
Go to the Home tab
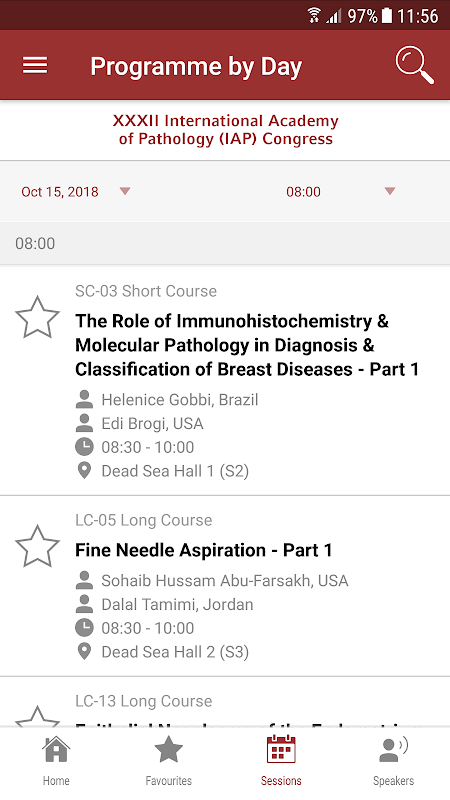(x=56, y=761)
